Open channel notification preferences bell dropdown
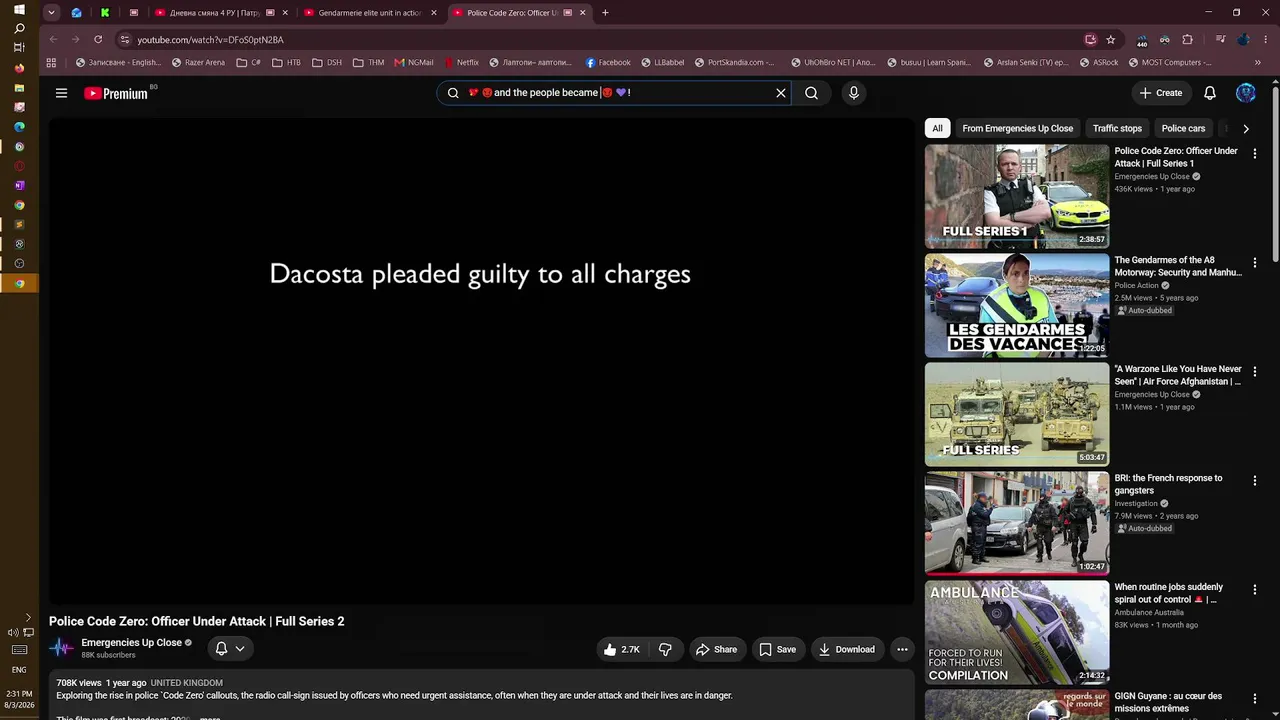The height and width of the screenshot is (720, 1280). pyautogui.click(x=230, y=648)
